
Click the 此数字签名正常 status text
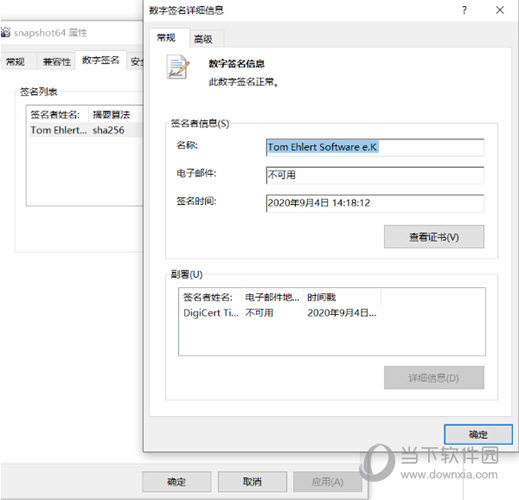coord(243,82)
